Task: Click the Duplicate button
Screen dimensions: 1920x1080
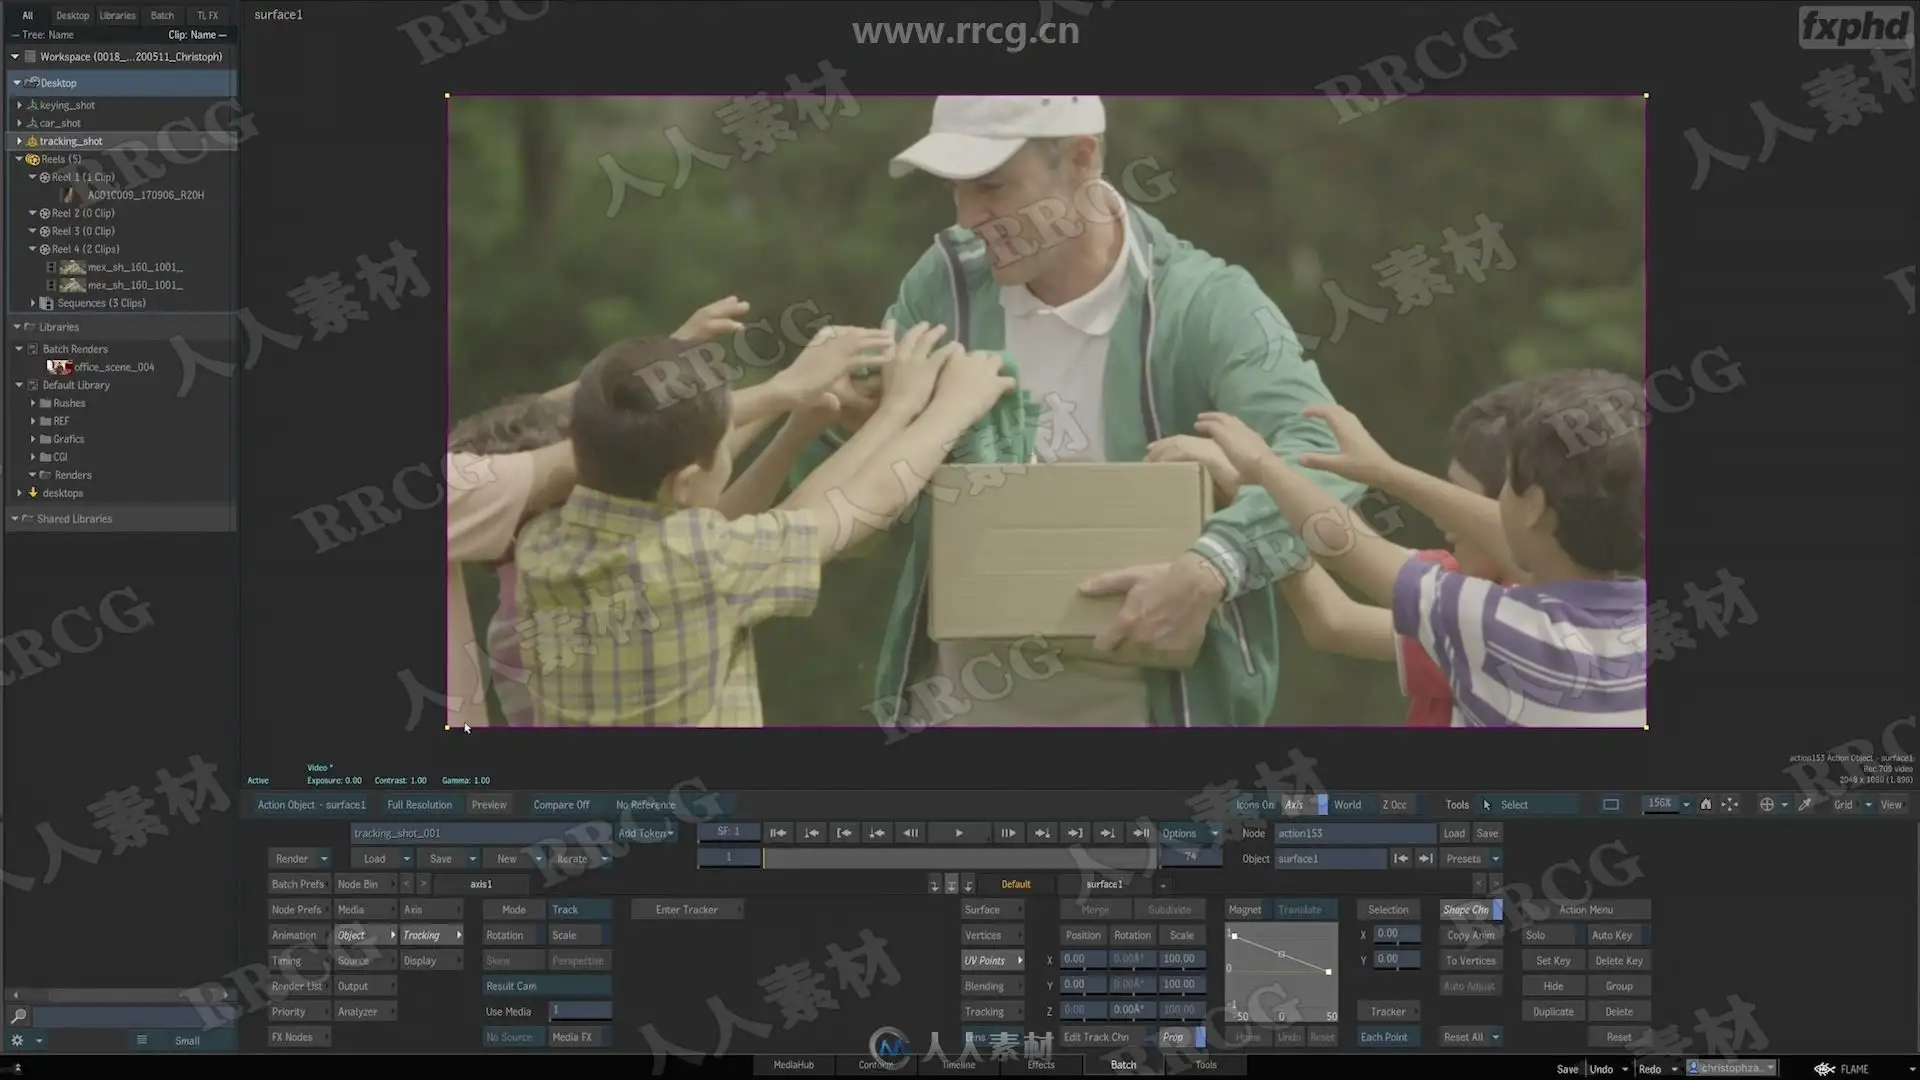Action: tap(1553, 1012)
